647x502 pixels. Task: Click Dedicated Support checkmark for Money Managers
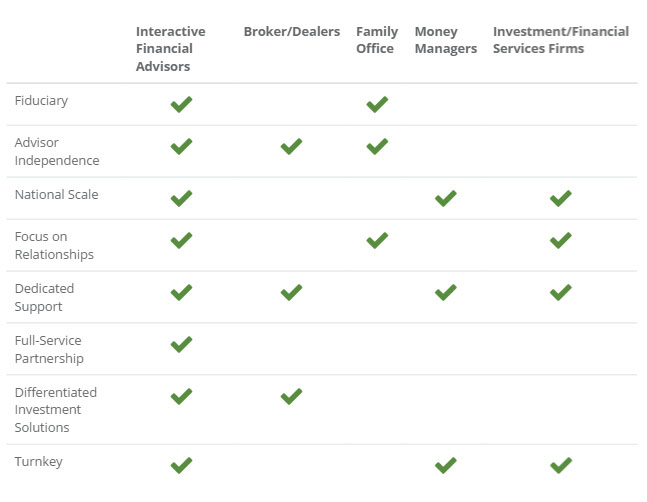coord(446,293)
